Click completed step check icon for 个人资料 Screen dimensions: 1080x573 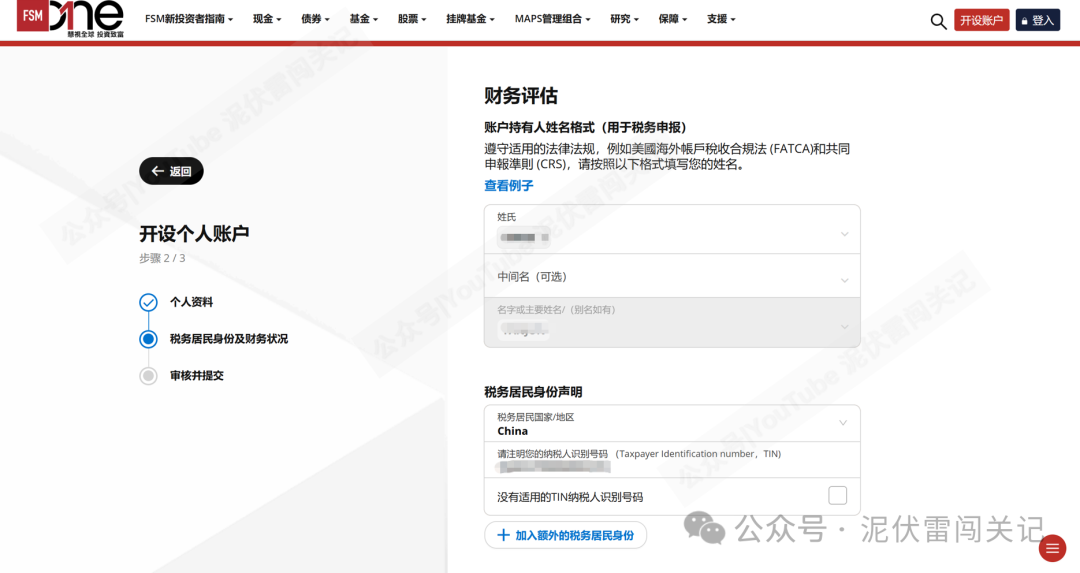point(148,302)
